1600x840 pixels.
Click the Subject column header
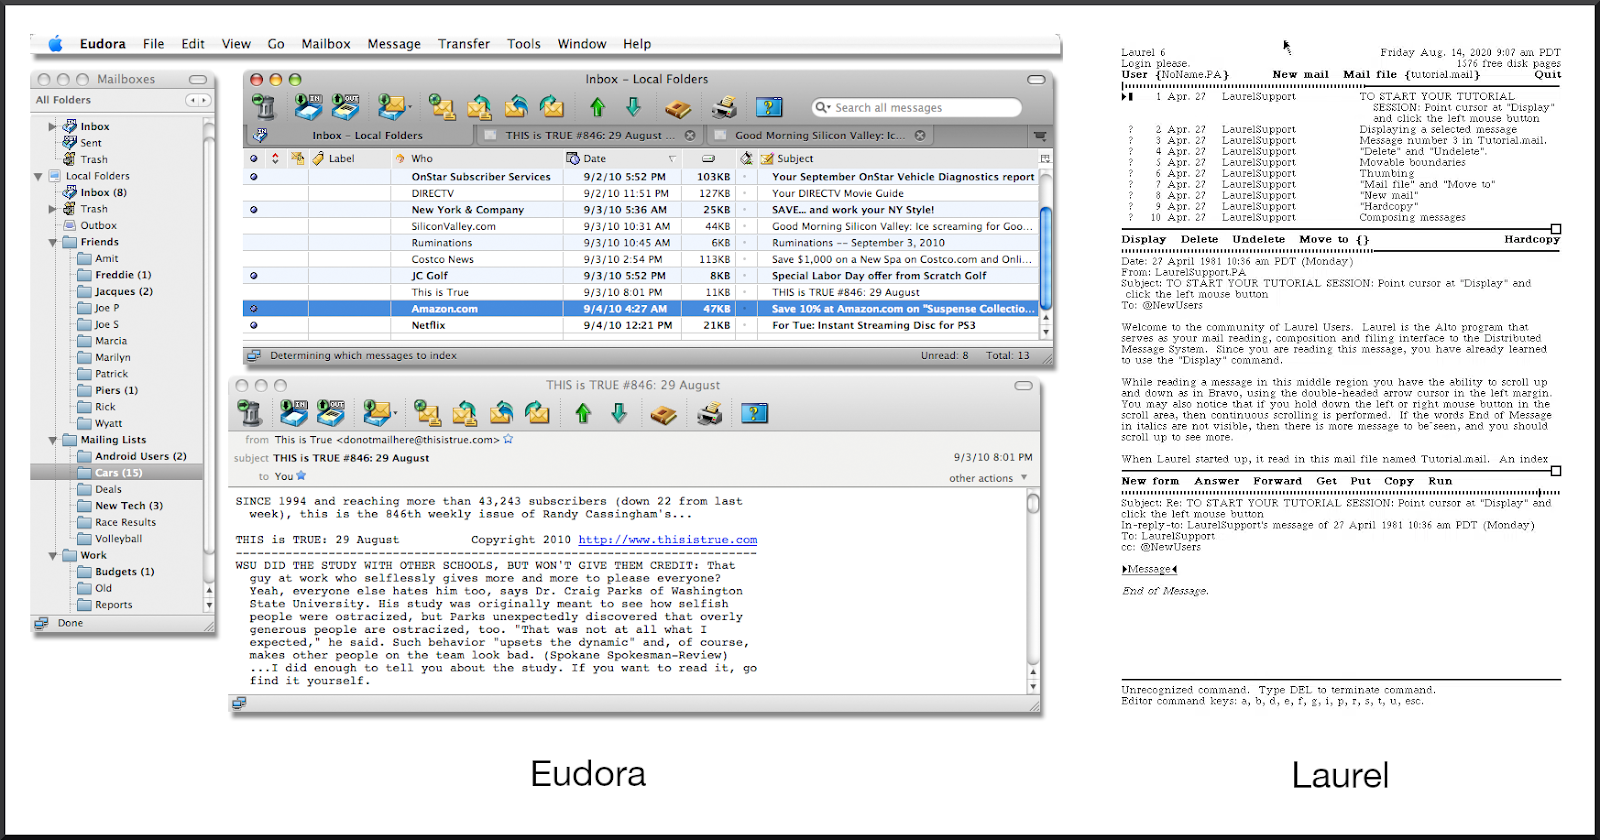(x=898, y=158)
